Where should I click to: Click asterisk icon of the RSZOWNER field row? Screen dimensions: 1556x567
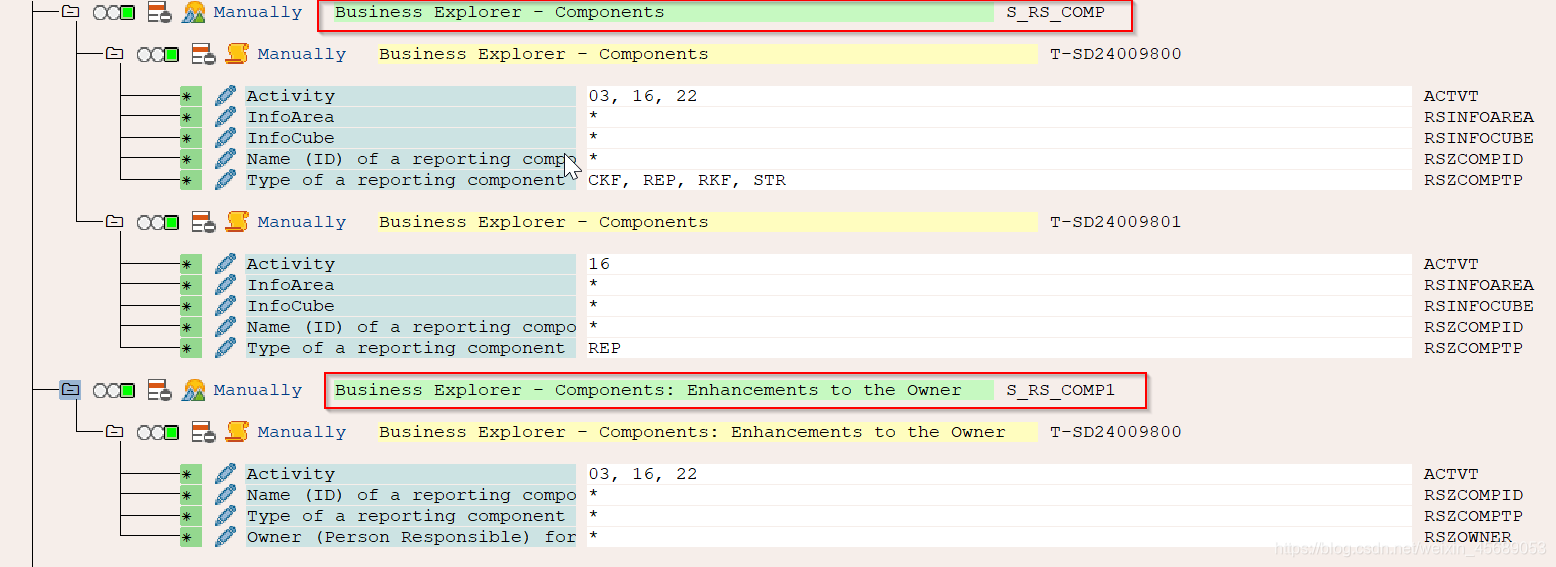tap(190, 537)
